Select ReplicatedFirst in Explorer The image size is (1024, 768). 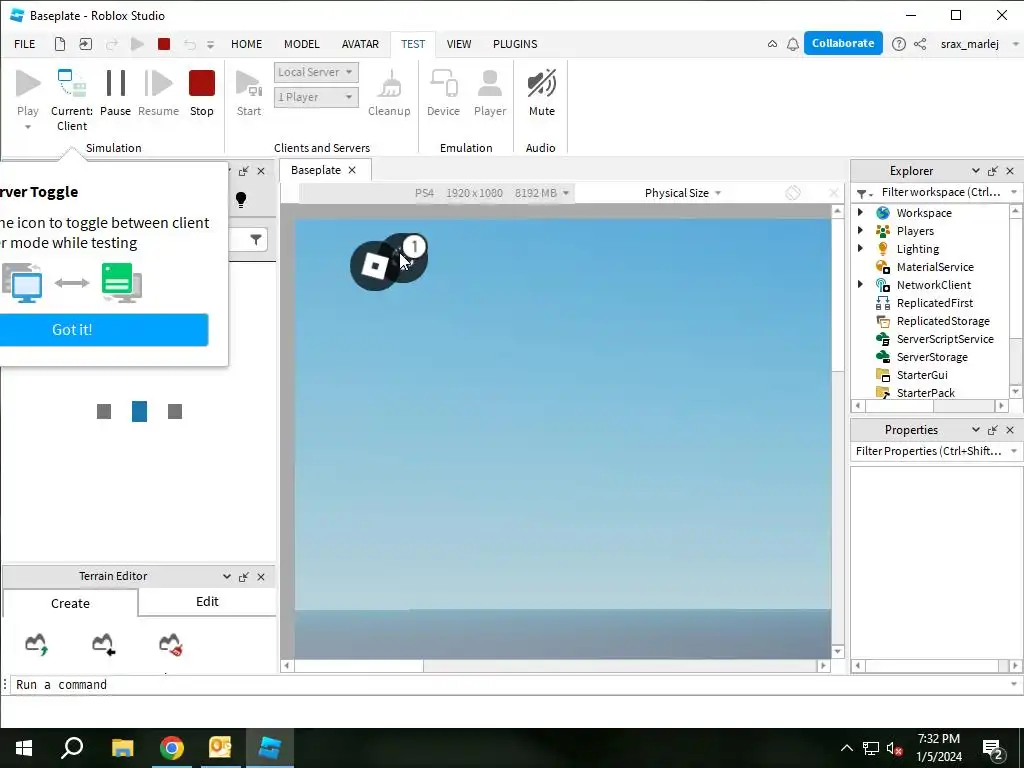pos(935,303)
